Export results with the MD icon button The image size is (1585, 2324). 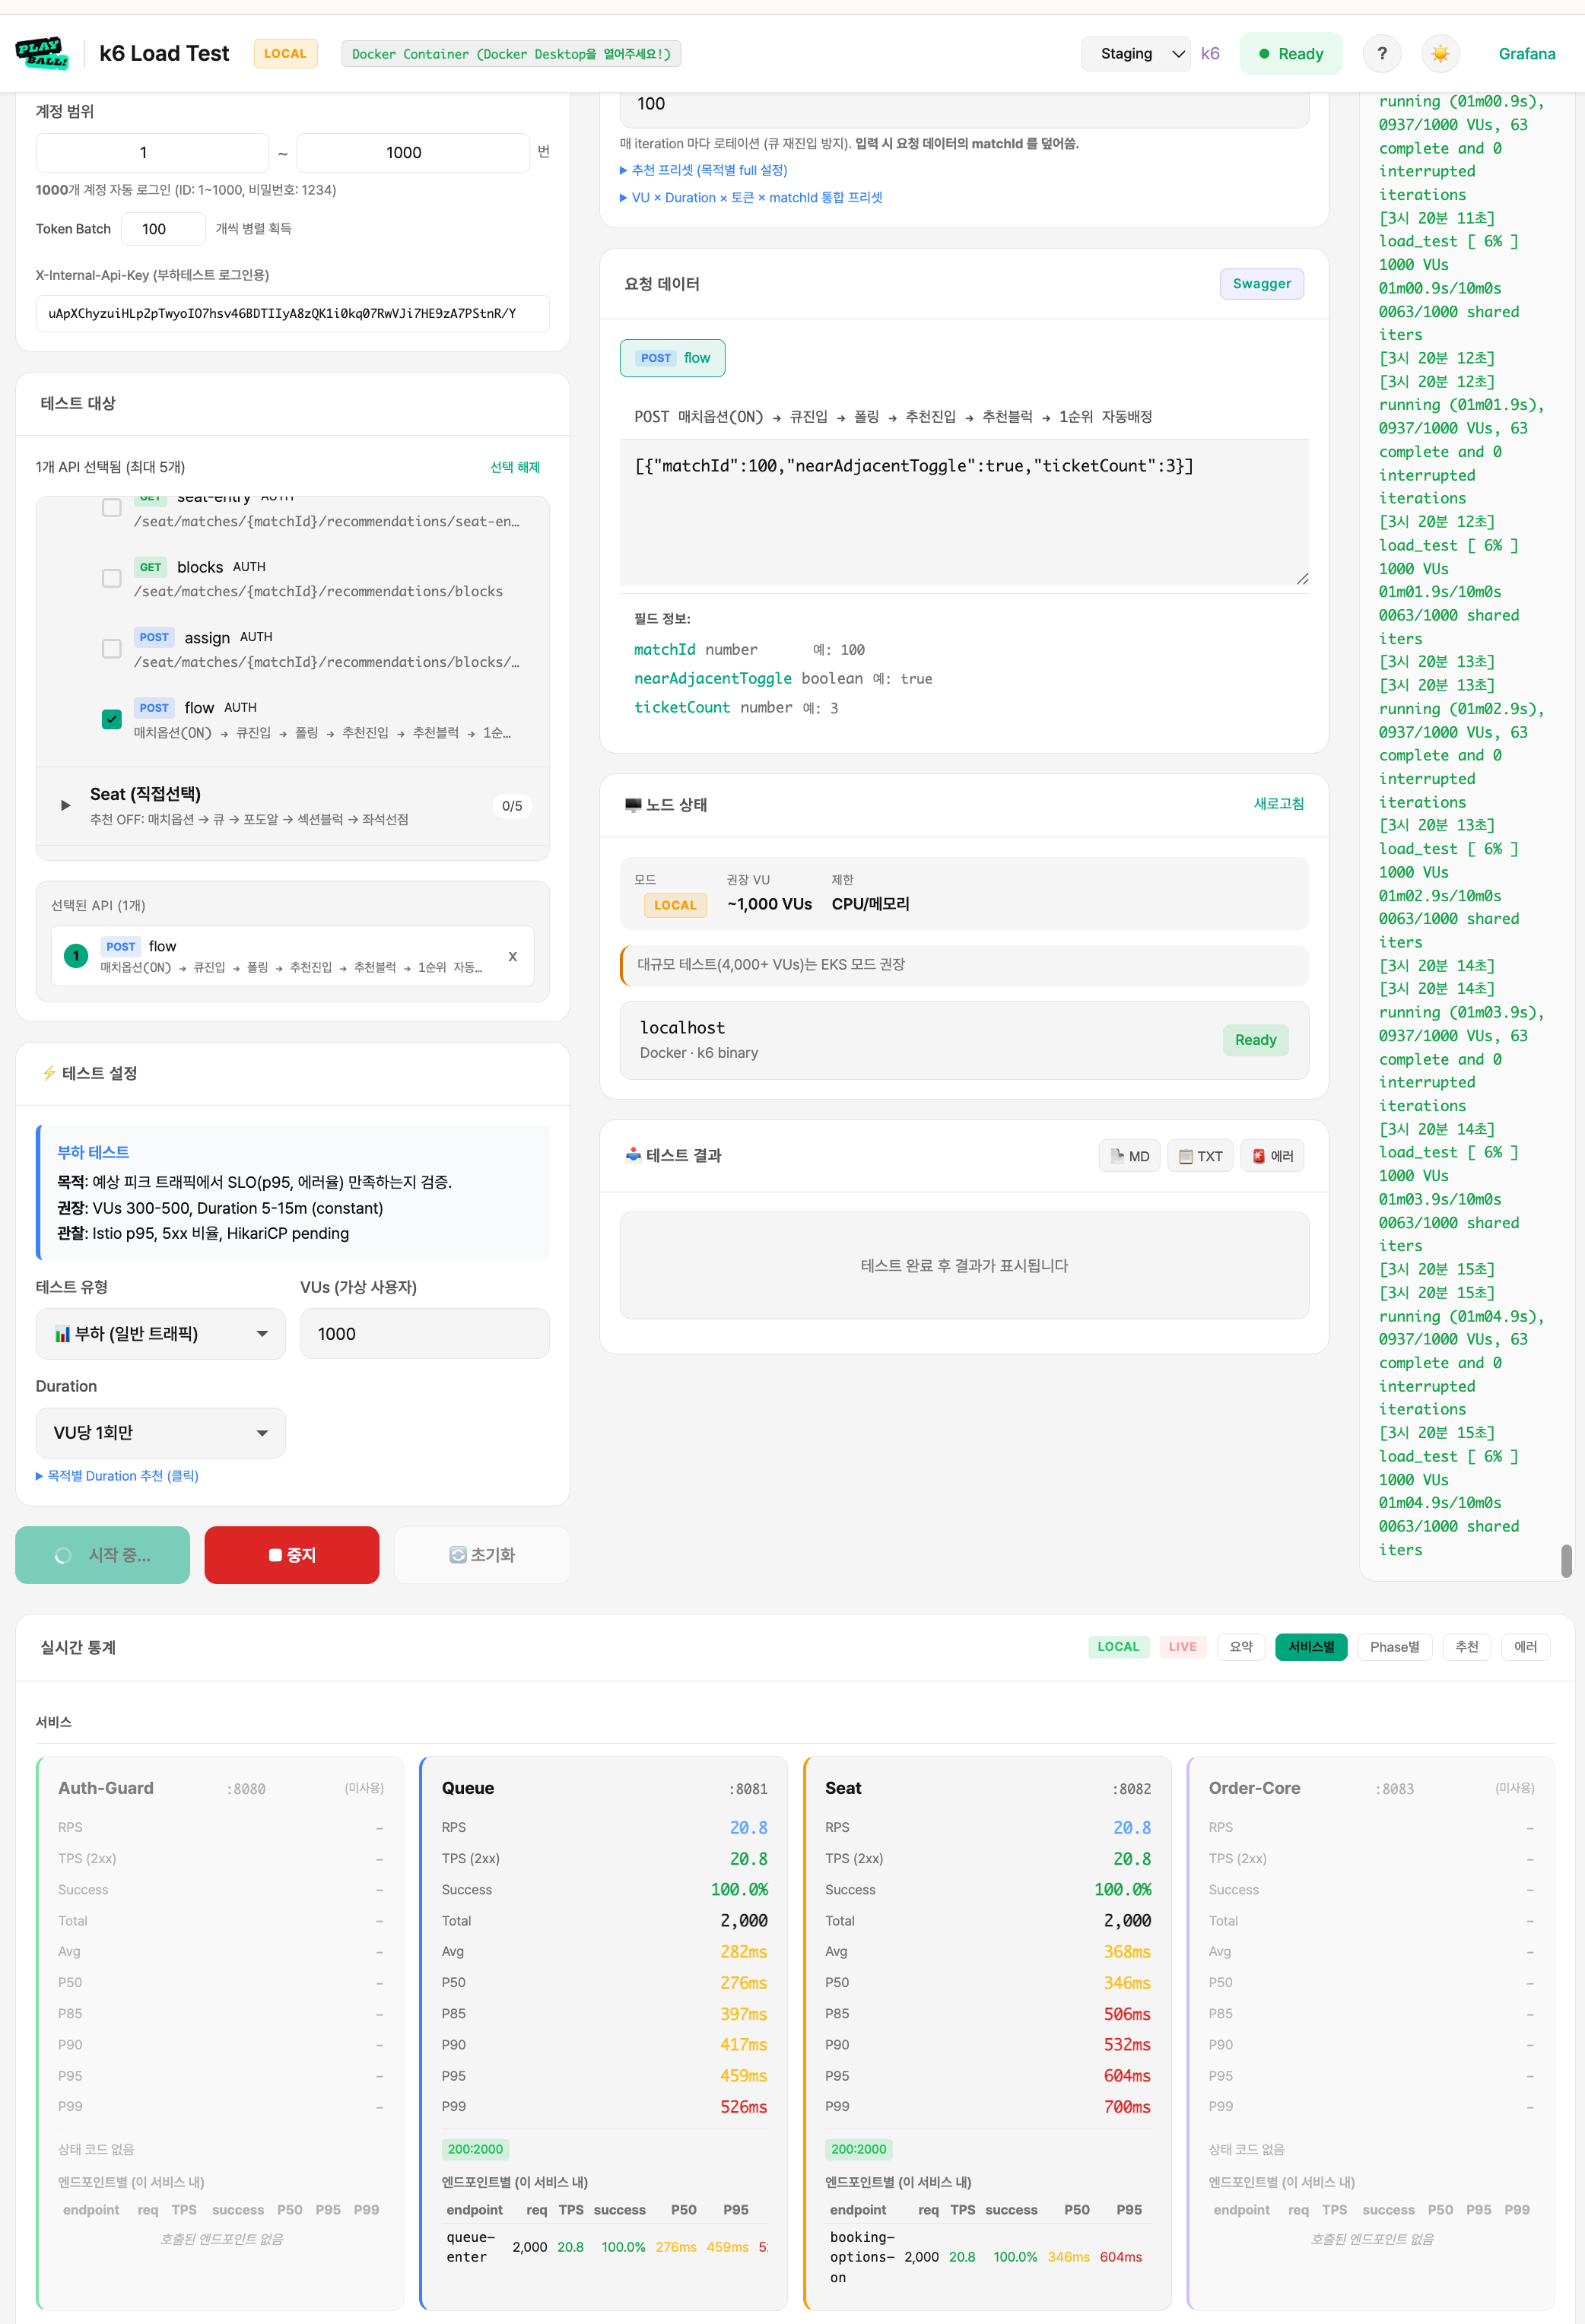point(1129,1156)
